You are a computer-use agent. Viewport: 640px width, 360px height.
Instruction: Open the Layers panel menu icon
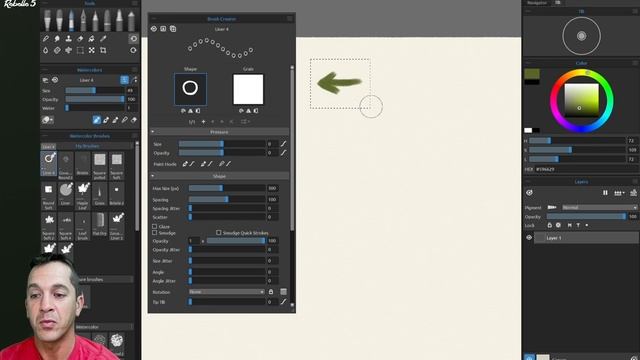pos(635,182)
